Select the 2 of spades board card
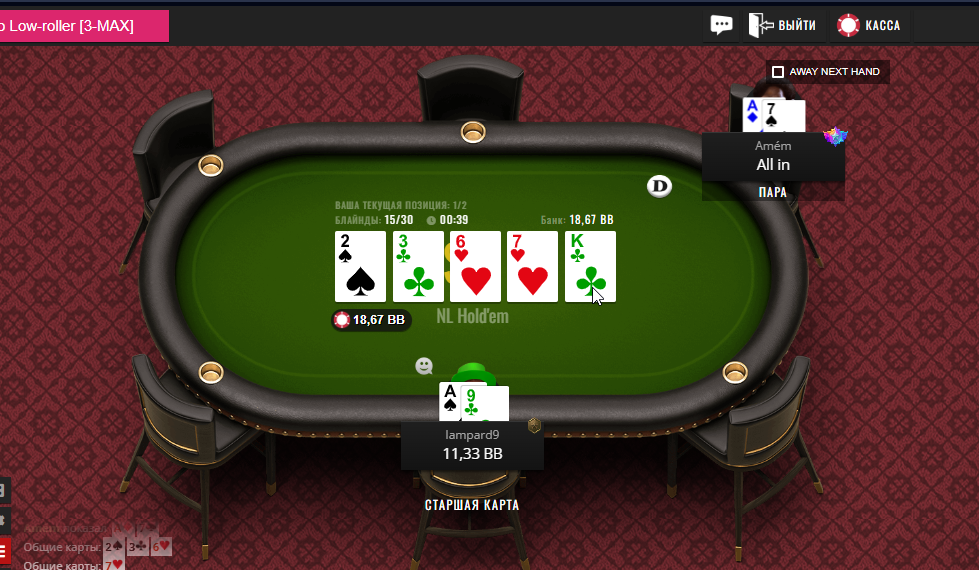Viewport: 979px width, 570px height. click(360, 267)
